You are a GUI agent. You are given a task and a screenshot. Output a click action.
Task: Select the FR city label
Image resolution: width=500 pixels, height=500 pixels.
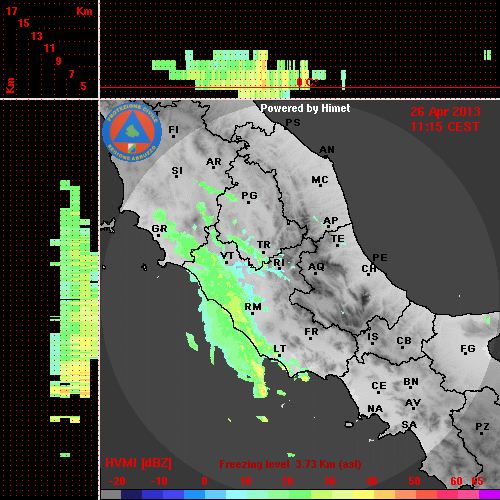pyautogui.click(x=311, y=332)
